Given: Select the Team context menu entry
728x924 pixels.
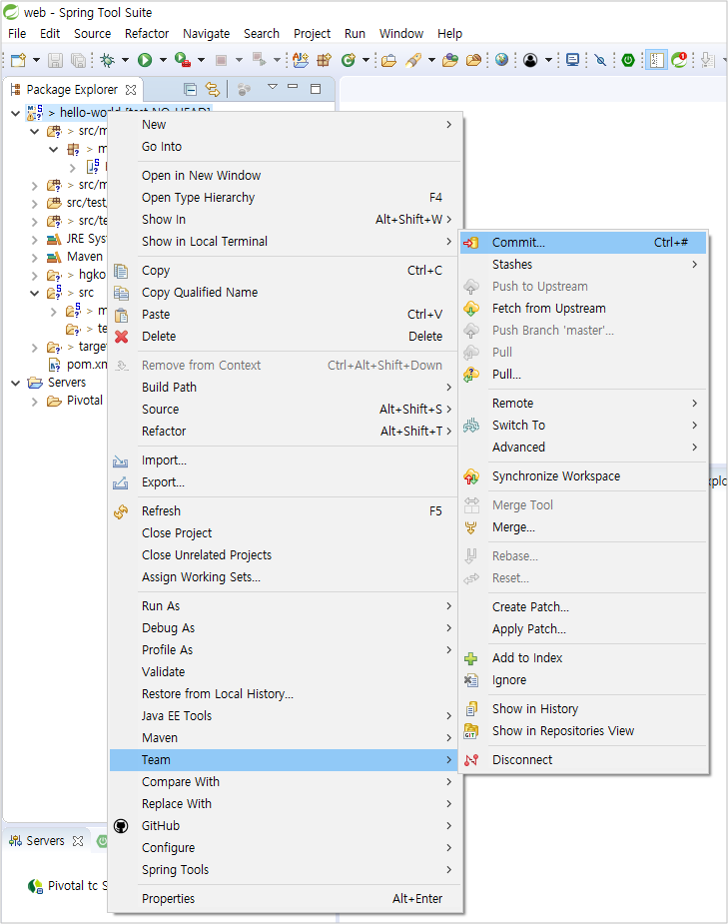Looking at the screenshot, I should [284, 760].
